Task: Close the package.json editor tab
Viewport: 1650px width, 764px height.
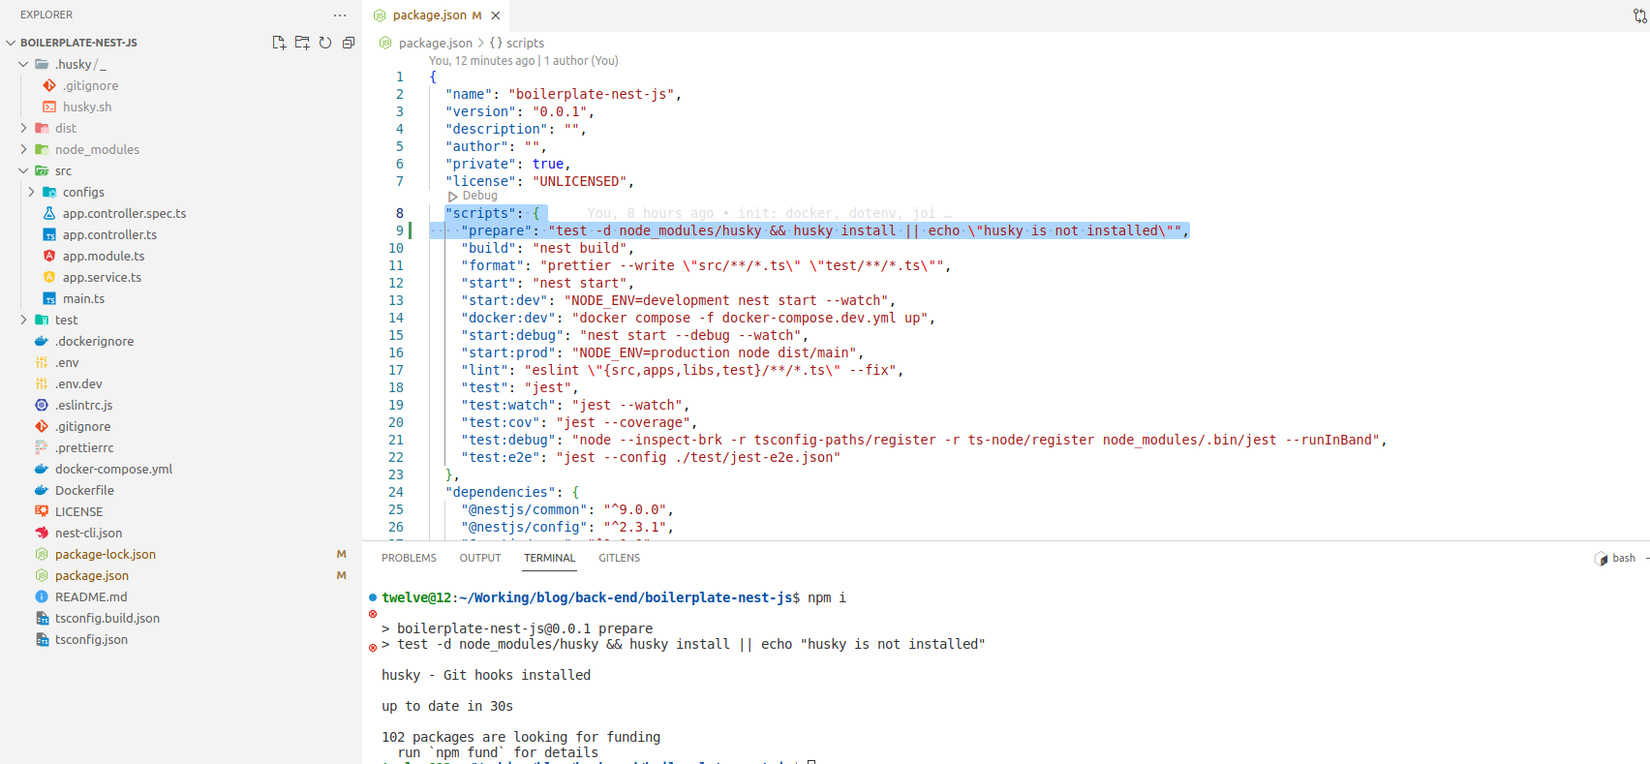Action: point(496,15)
